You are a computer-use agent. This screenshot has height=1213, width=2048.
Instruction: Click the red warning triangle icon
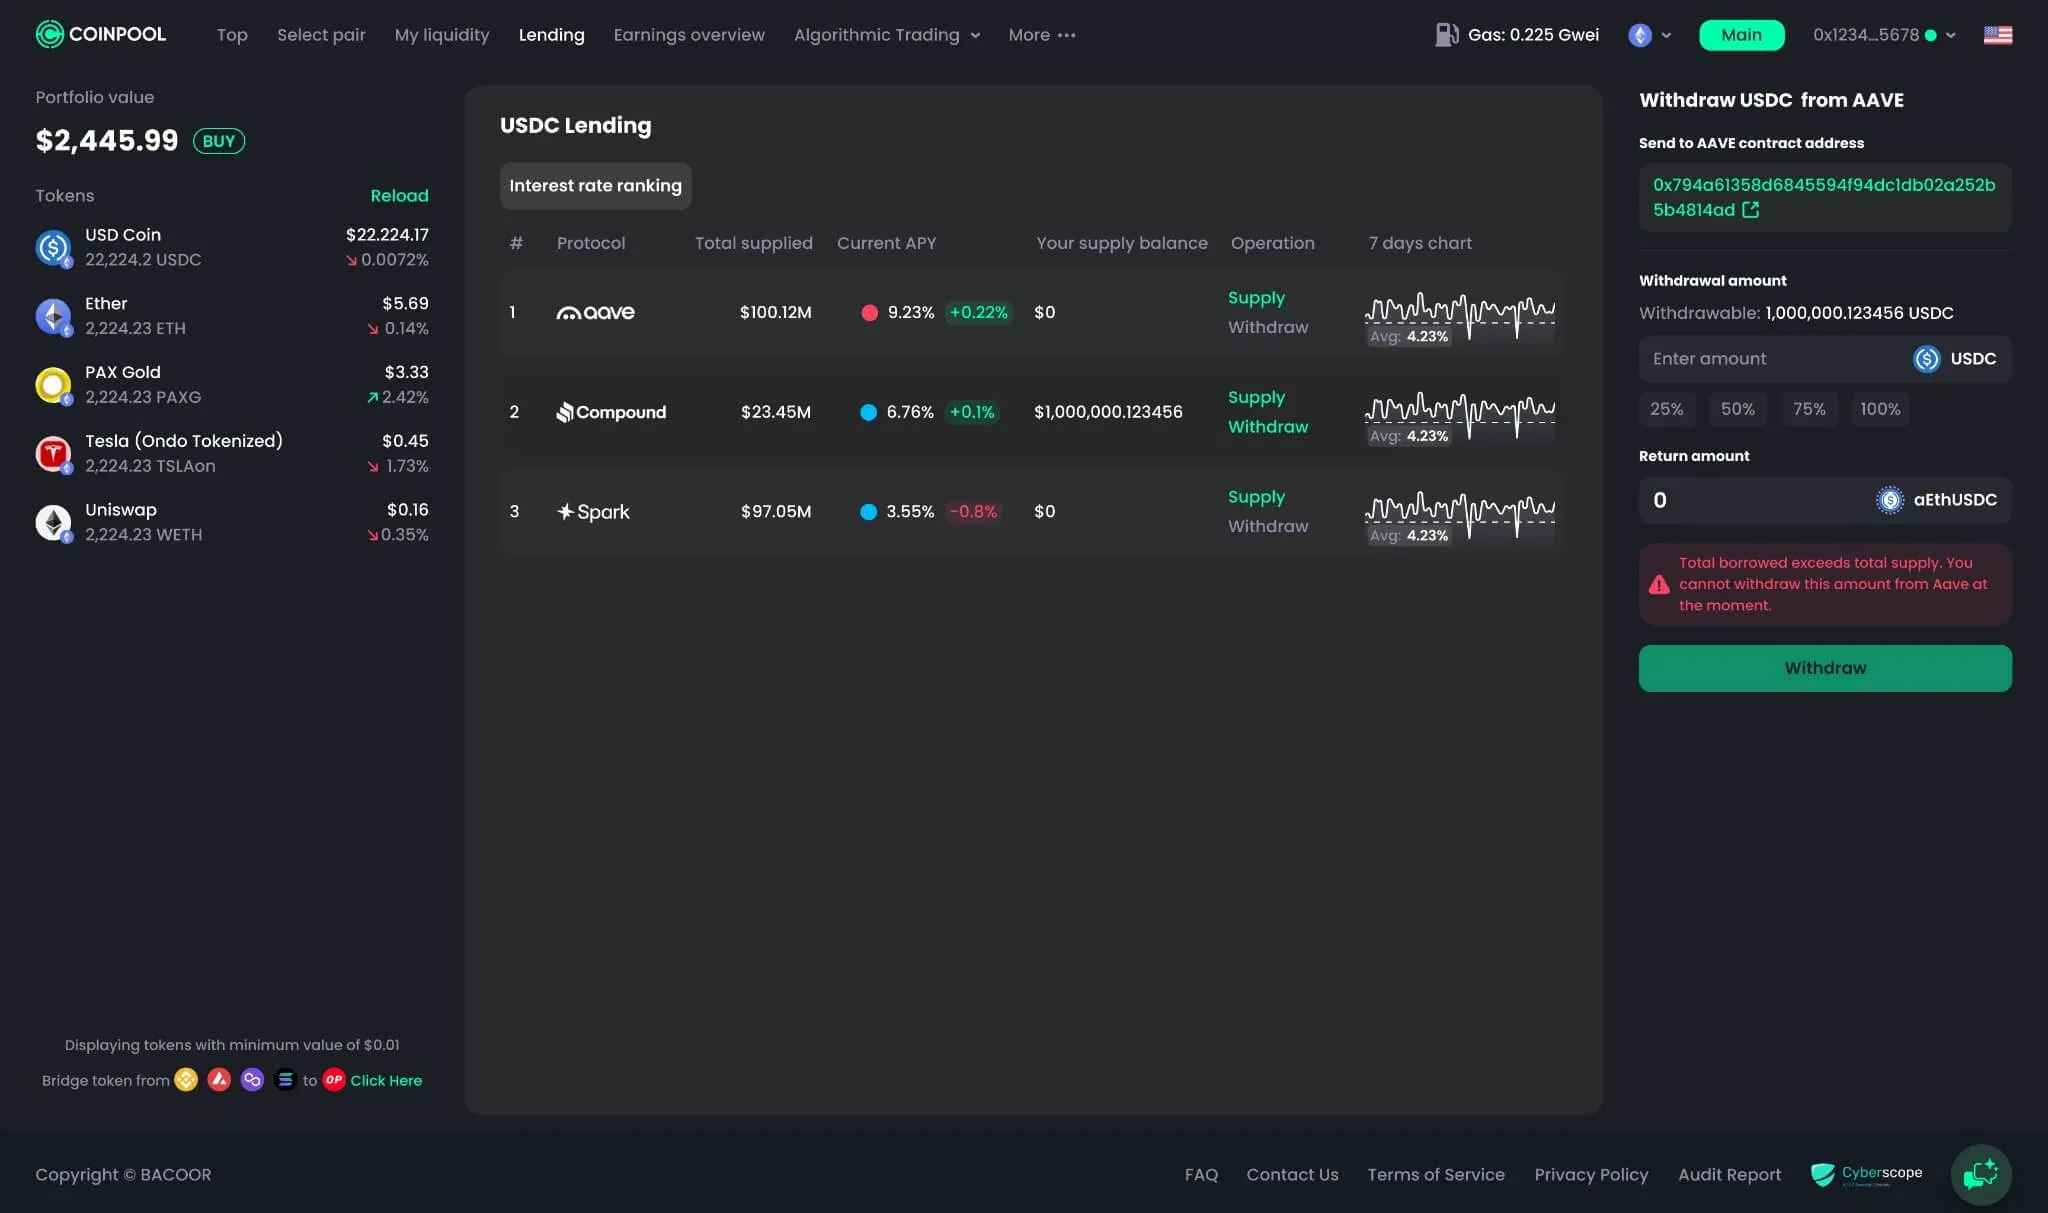tap(1659, 584)
